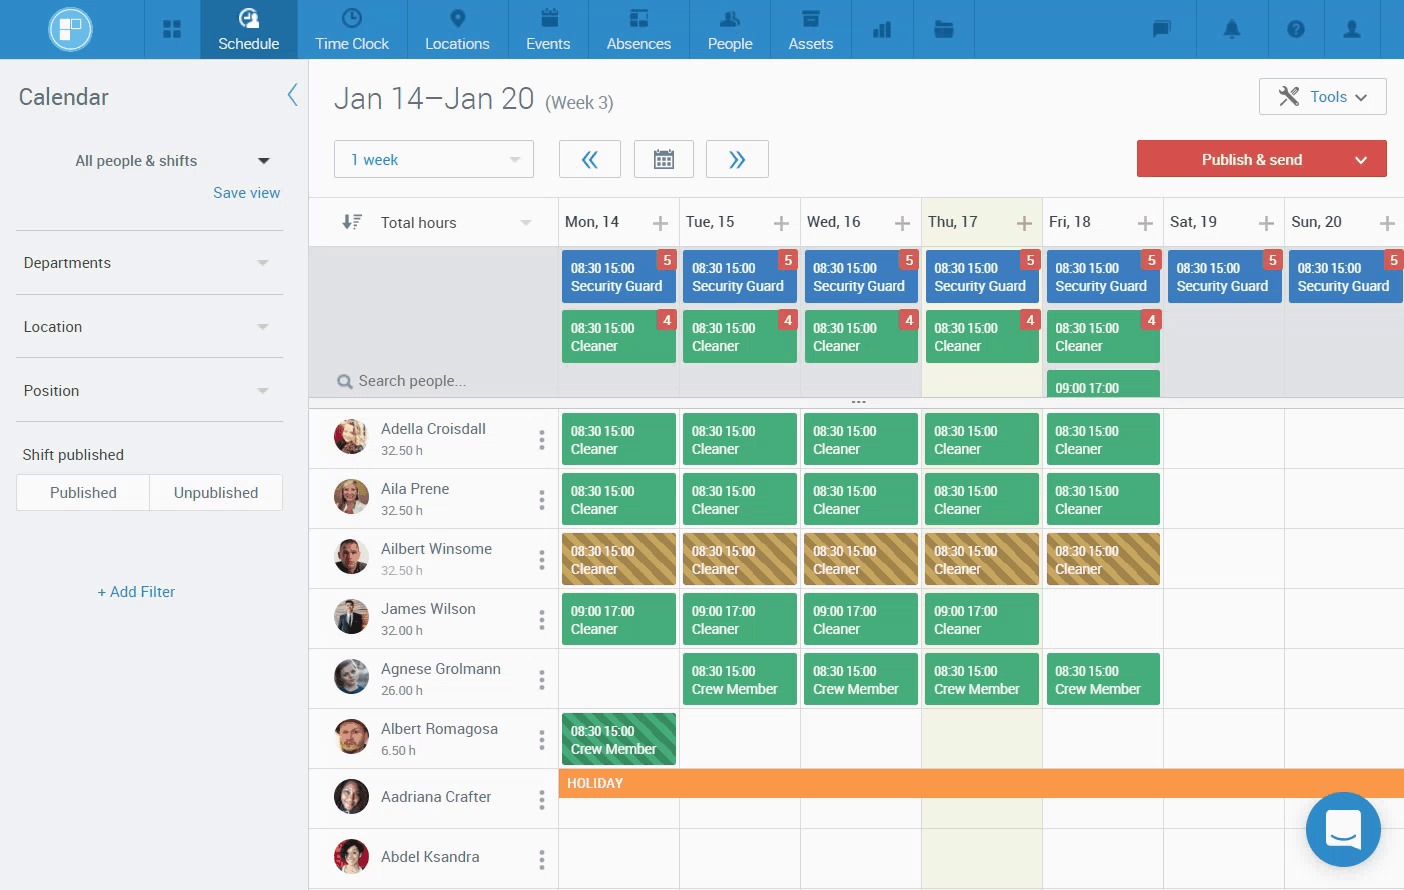This screenshot has height=890, width=1404.
Task: Open the Absences section
Action: [x=638, y=29]
